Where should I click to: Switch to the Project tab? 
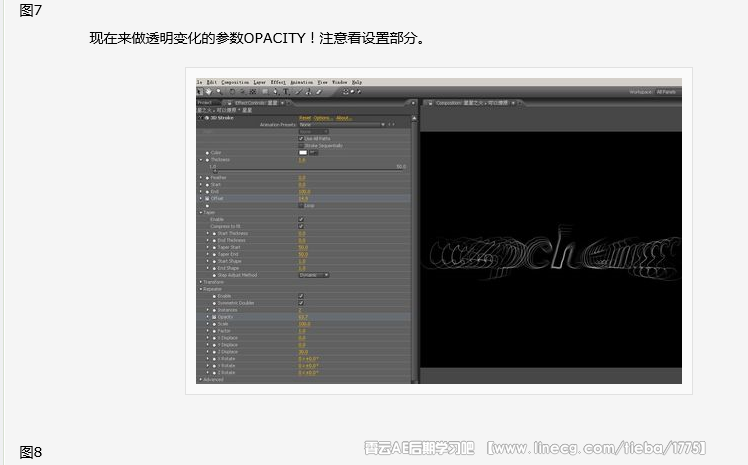pyautogui.click(x=204, y=103)
